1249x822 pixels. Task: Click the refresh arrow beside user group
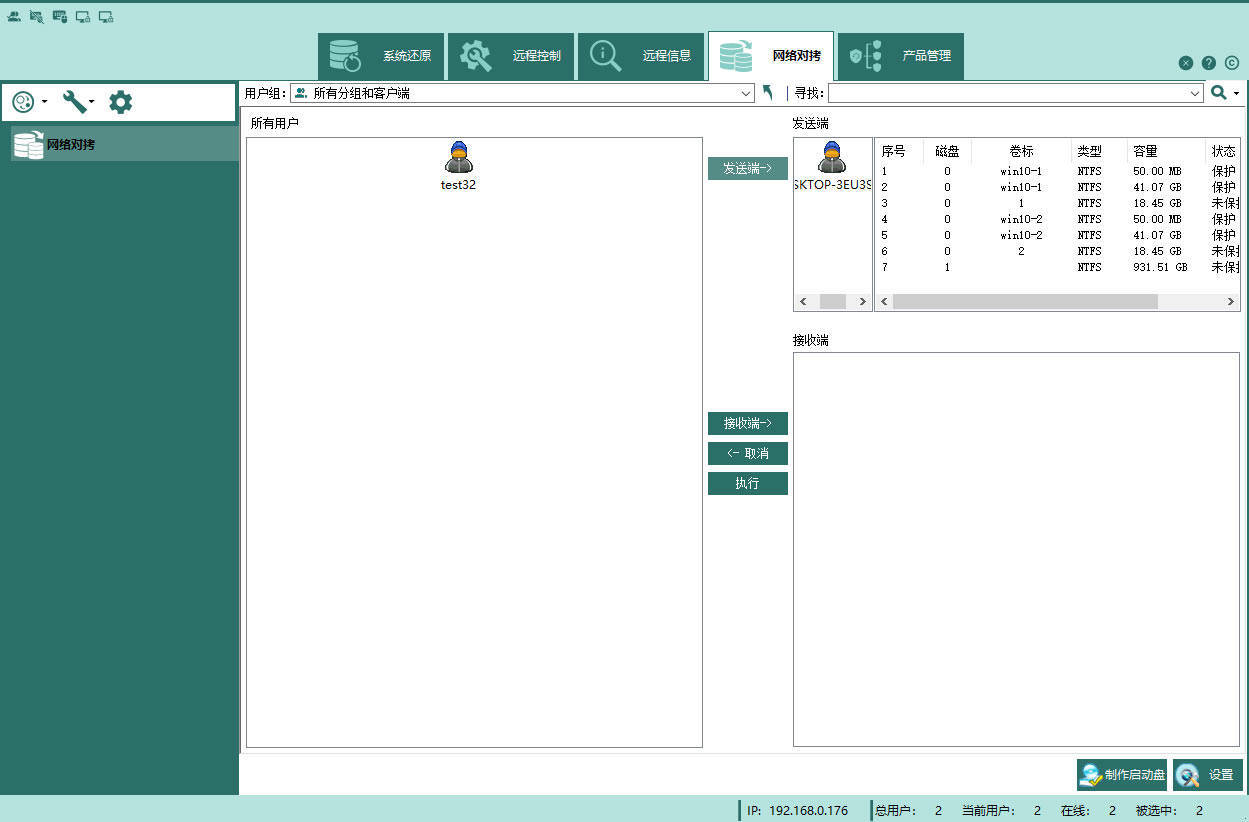pyautogui.click(x=768, y=93)
